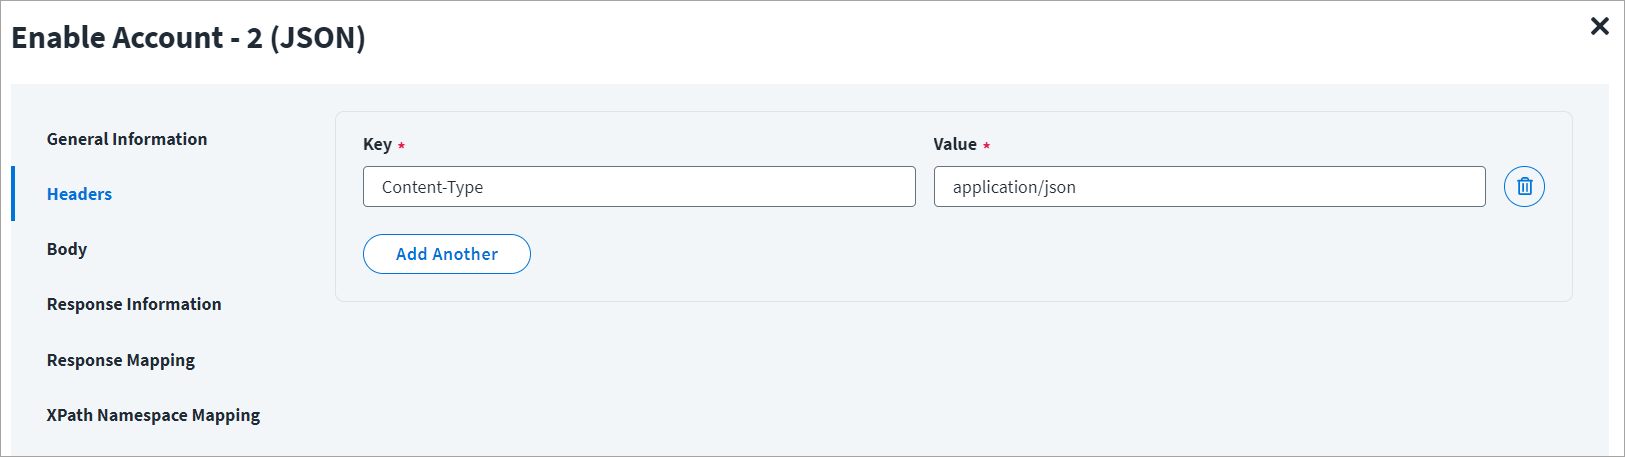The height and width of the screenshot is (457, 1625).
Task: Click the blue active indicator beside Headers
Action: (13, 194)
